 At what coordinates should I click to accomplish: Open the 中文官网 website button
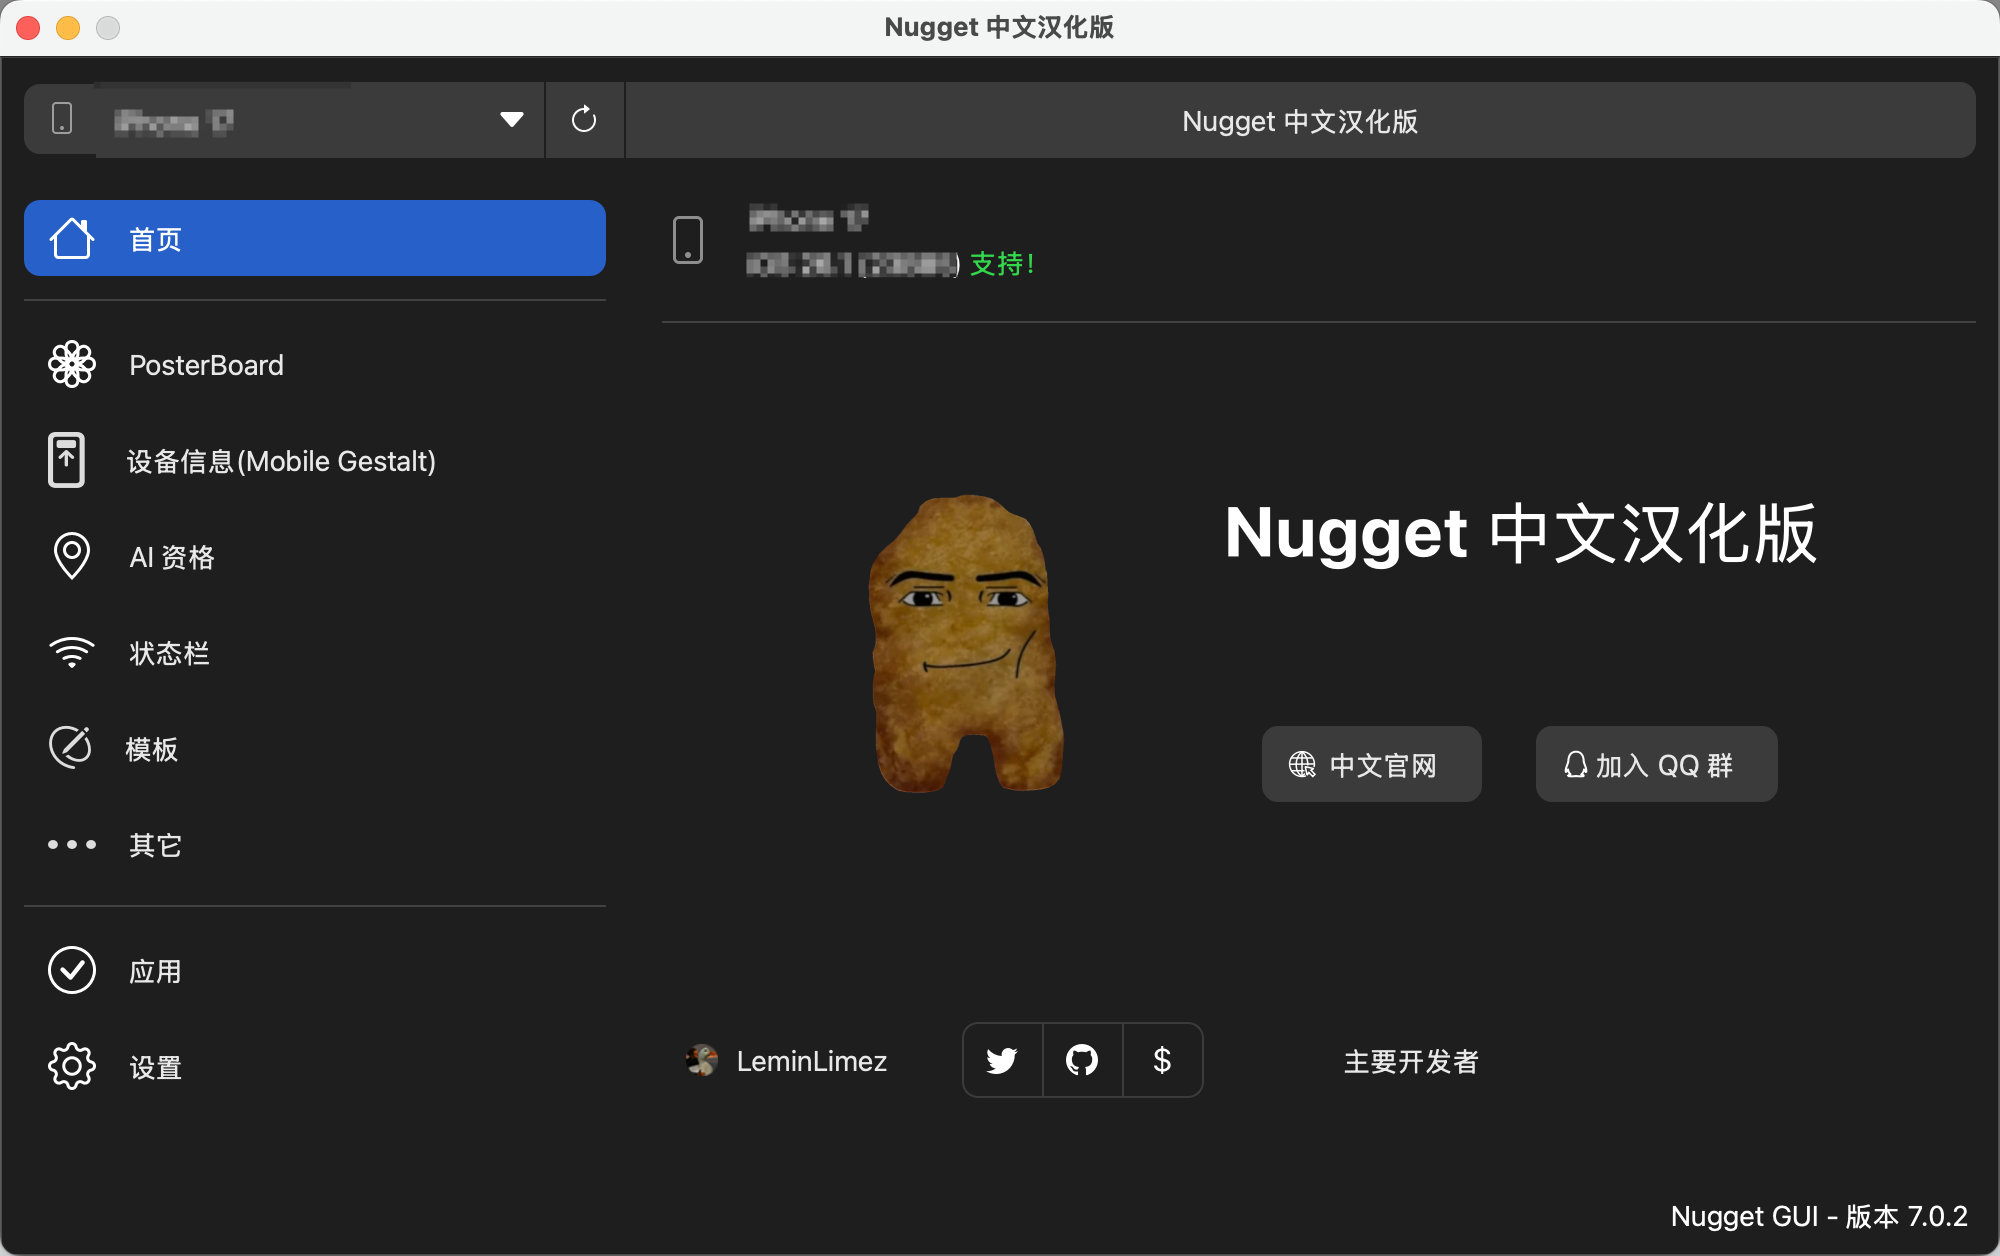[x=1372, y=764]
